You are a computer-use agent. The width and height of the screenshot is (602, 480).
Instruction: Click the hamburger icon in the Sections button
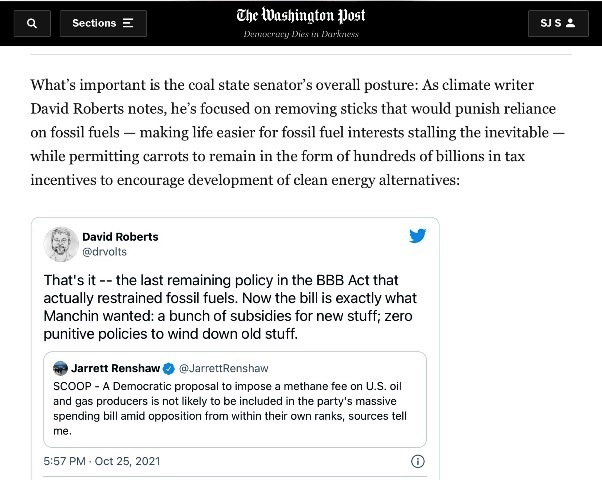128,23
